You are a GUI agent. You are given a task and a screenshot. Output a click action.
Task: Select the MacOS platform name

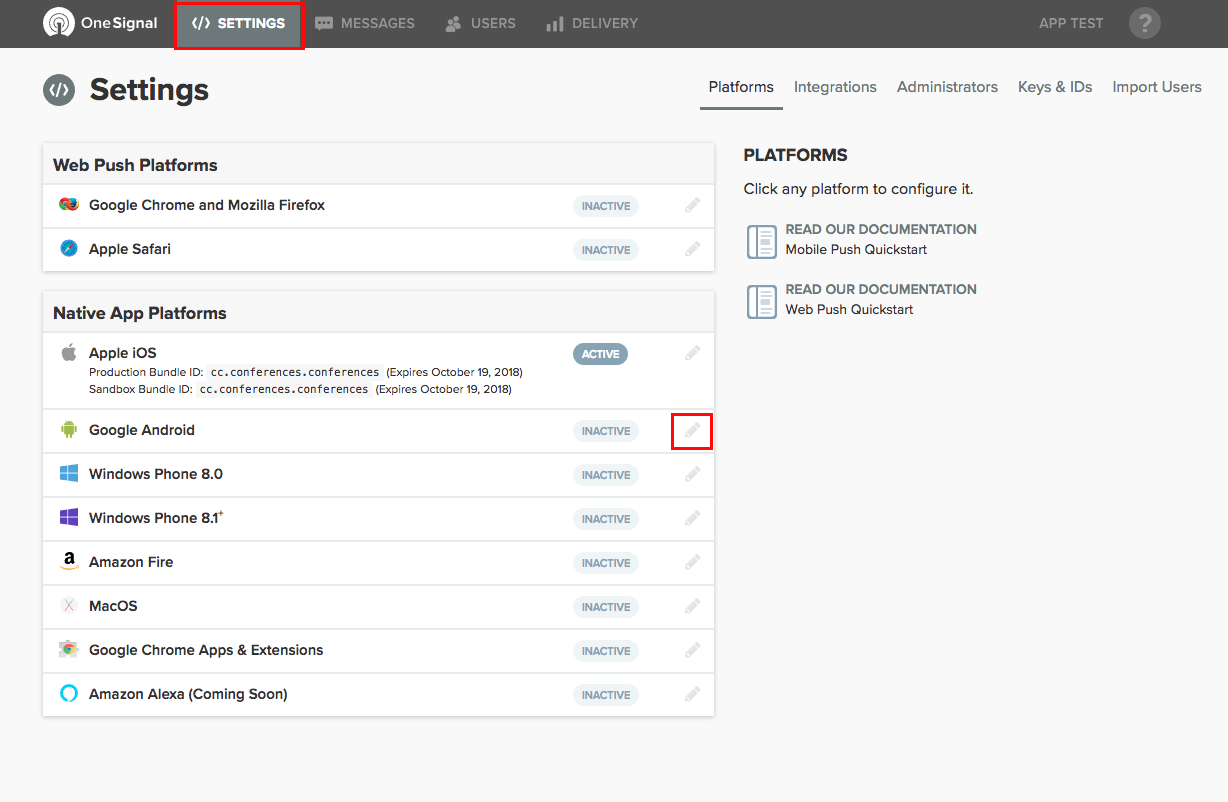(113, 606)
